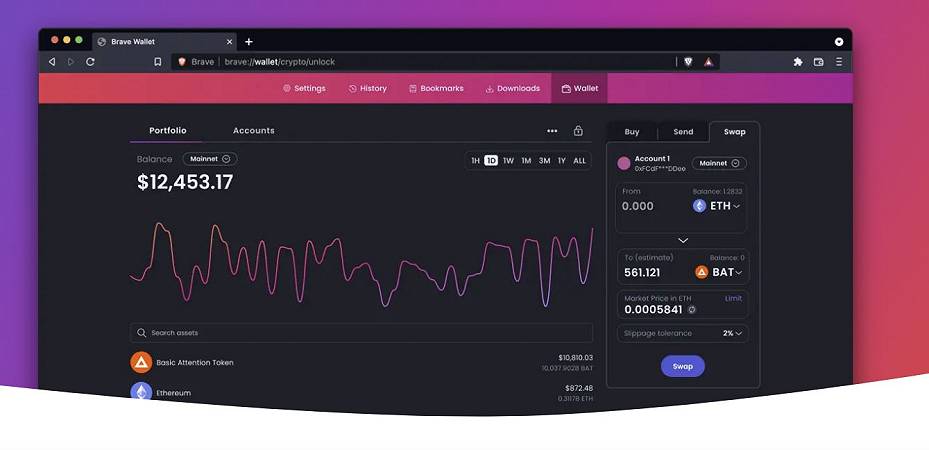Viewport: 929px width, 450px height.
Task: Click the portfolio balance line chart
Action: coord(361,264)
